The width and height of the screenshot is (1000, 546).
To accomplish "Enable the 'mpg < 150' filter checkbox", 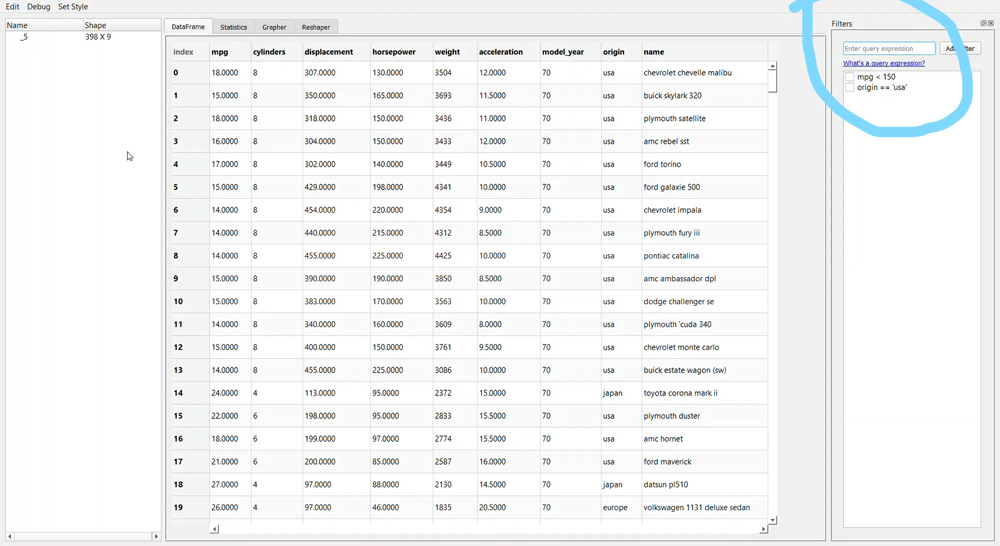I will point(849,77).
